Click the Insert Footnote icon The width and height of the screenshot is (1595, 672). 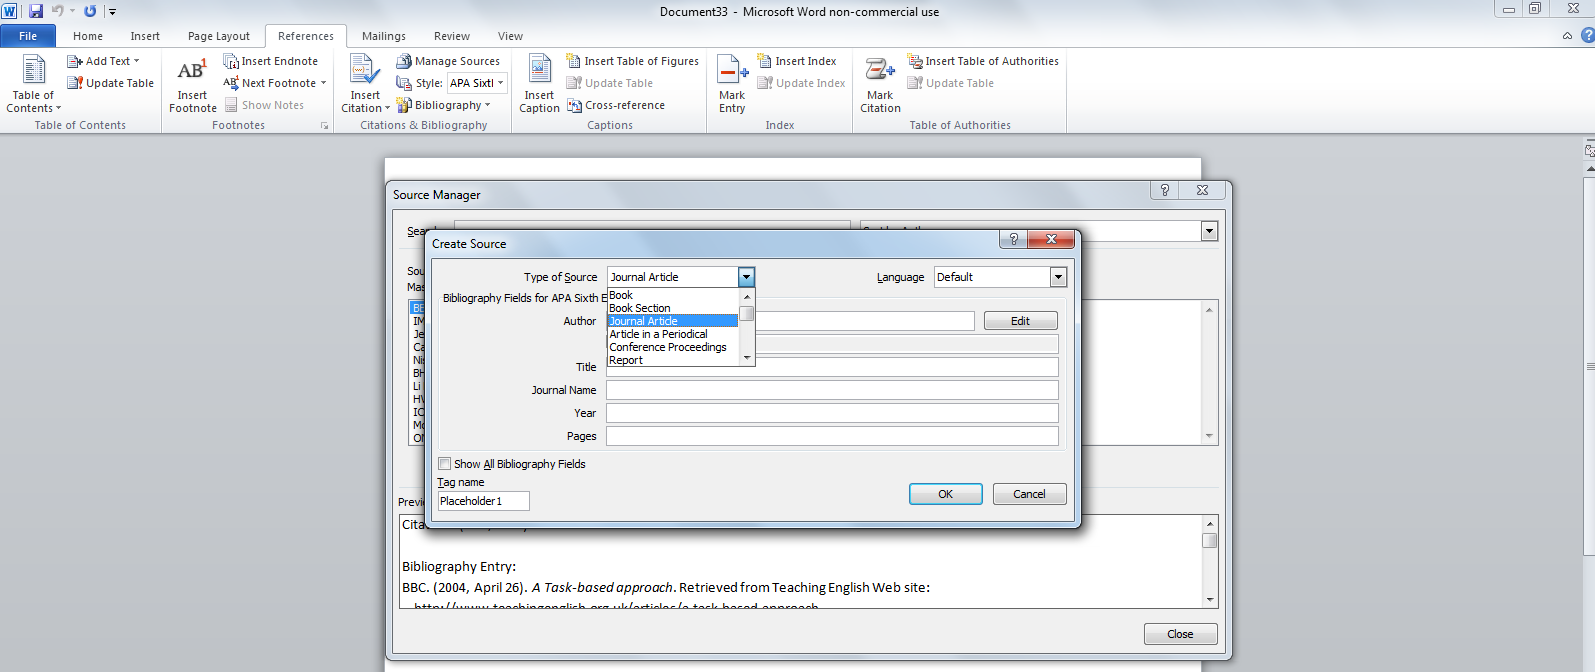point(192,72)
